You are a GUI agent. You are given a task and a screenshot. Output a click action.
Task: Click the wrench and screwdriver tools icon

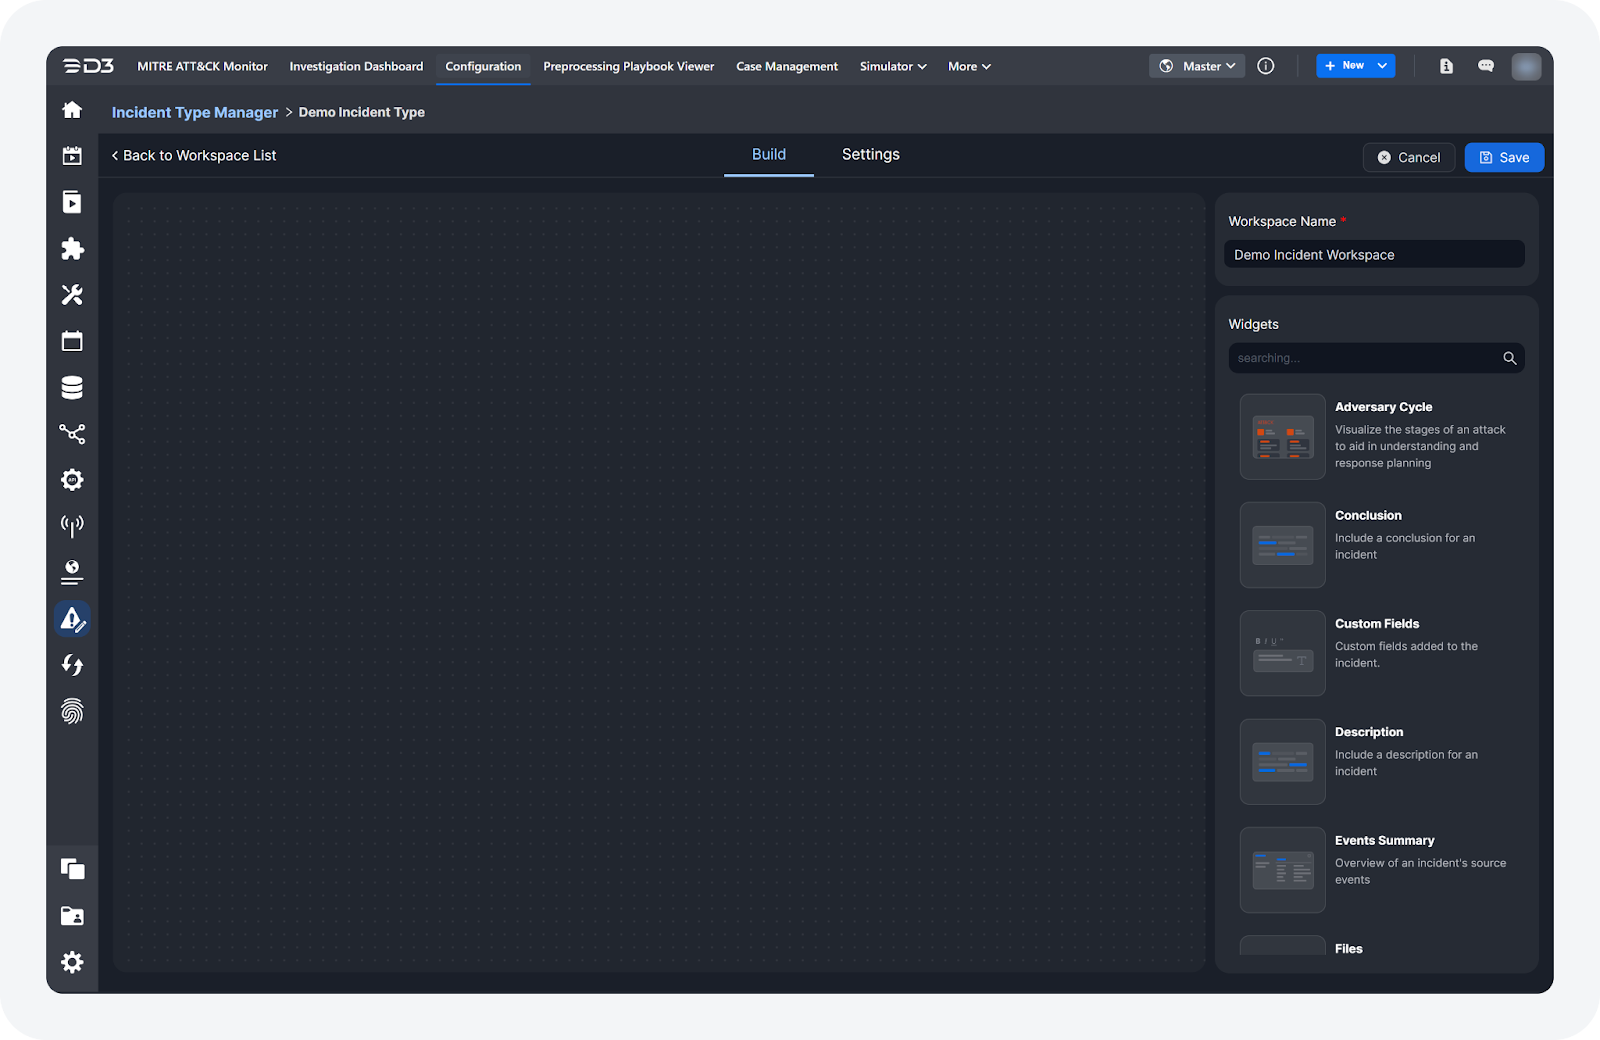(72, 295)
